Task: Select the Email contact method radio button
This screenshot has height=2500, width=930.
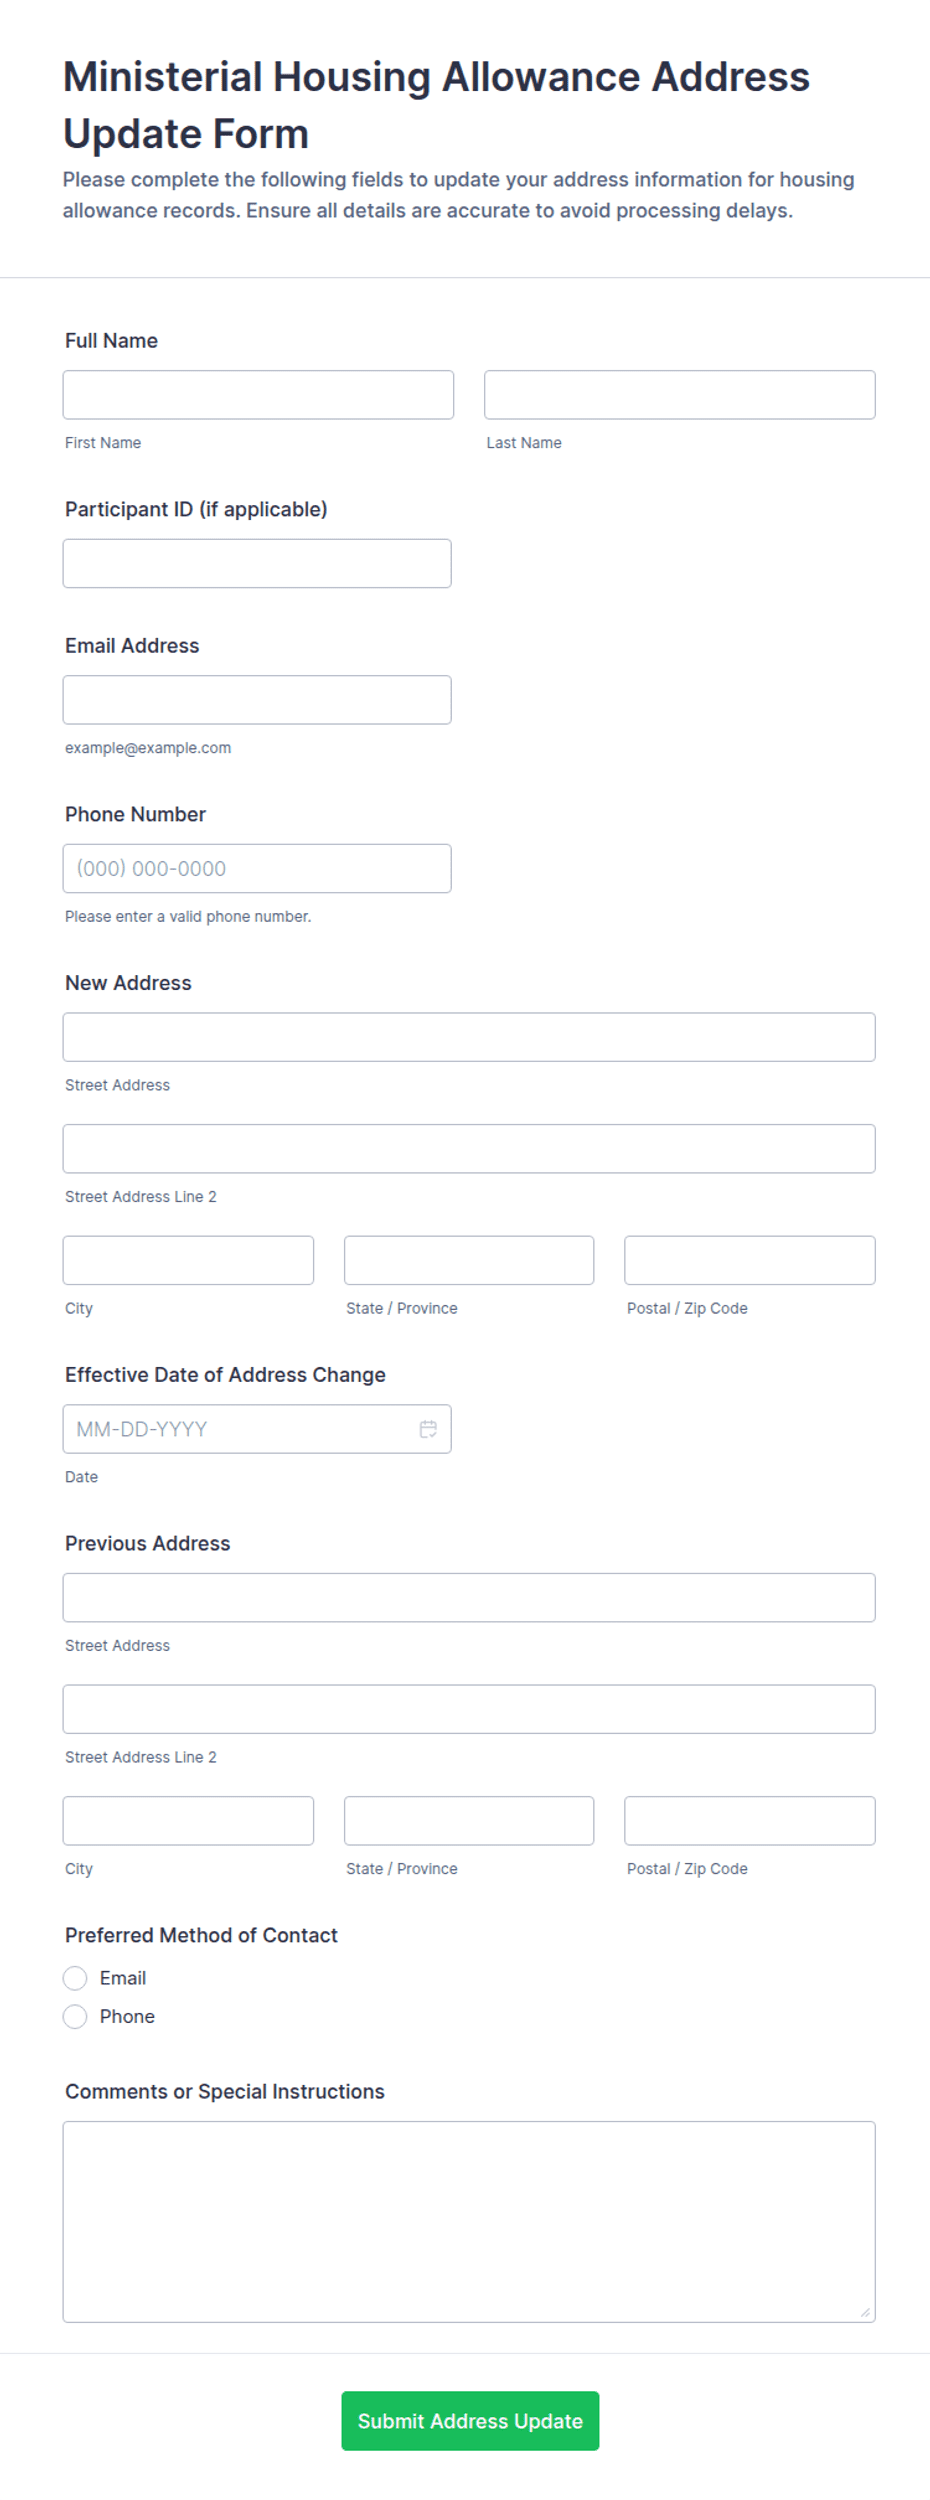Action: [75, 1978]
